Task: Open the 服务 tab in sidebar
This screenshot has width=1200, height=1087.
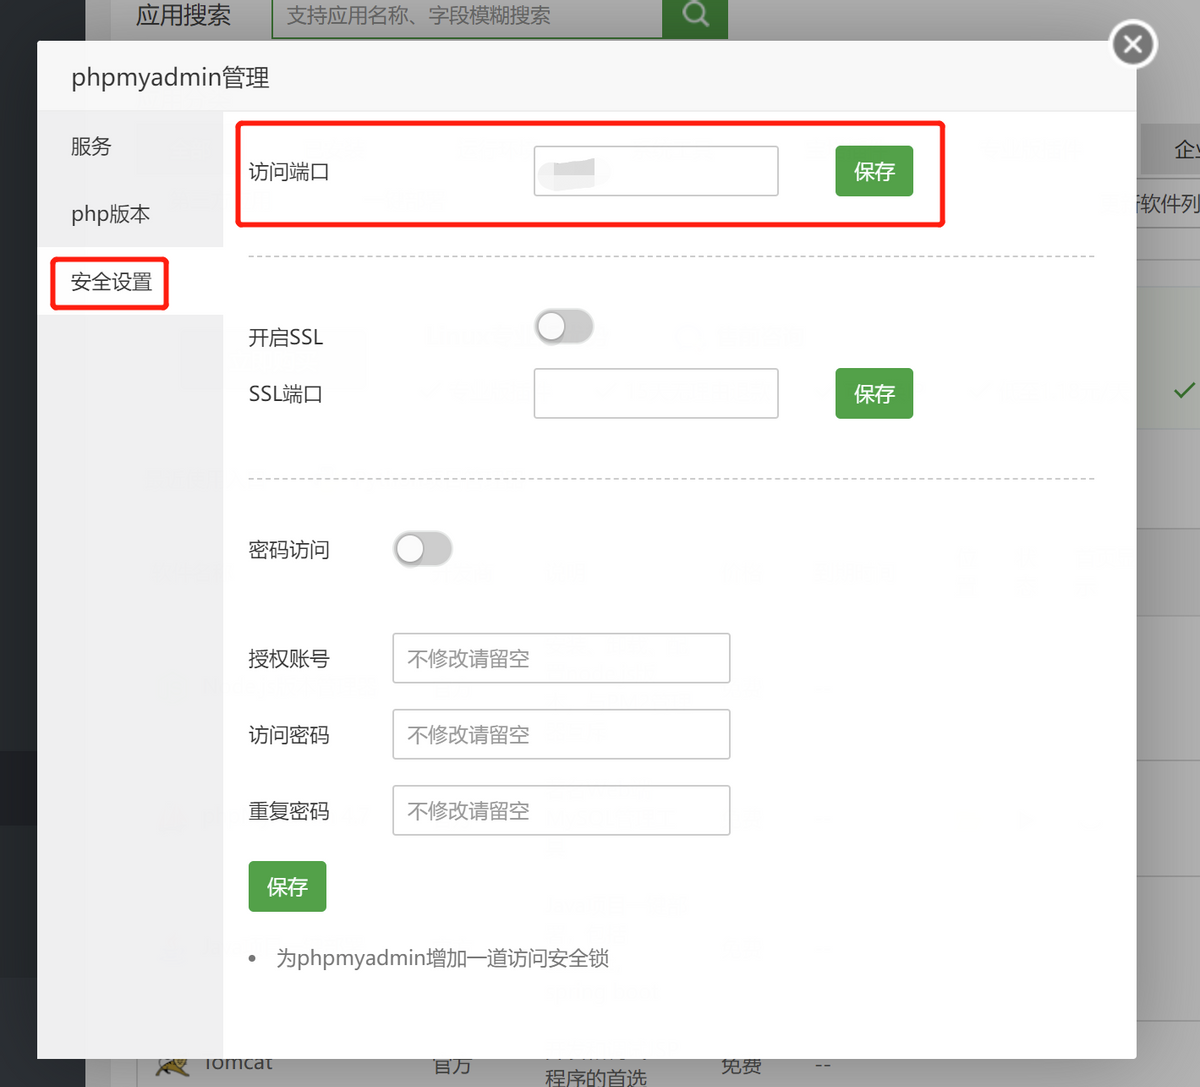Action: [130, 146]
